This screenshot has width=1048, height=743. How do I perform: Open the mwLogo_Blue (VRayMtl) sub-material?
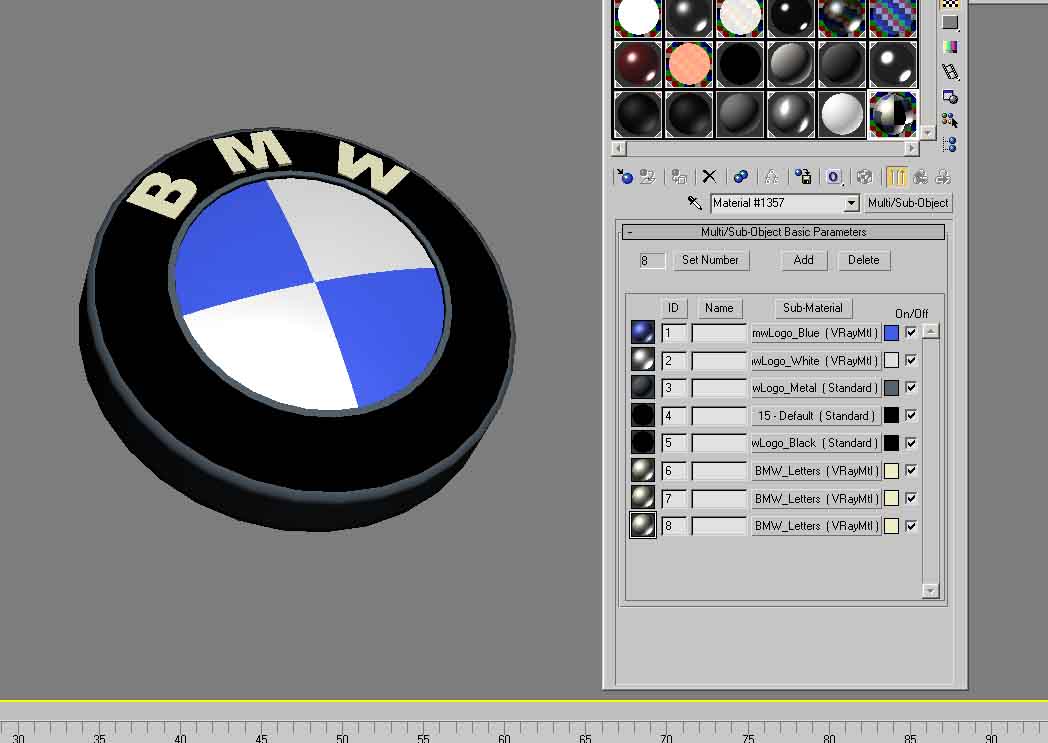(x=815, y=333)
